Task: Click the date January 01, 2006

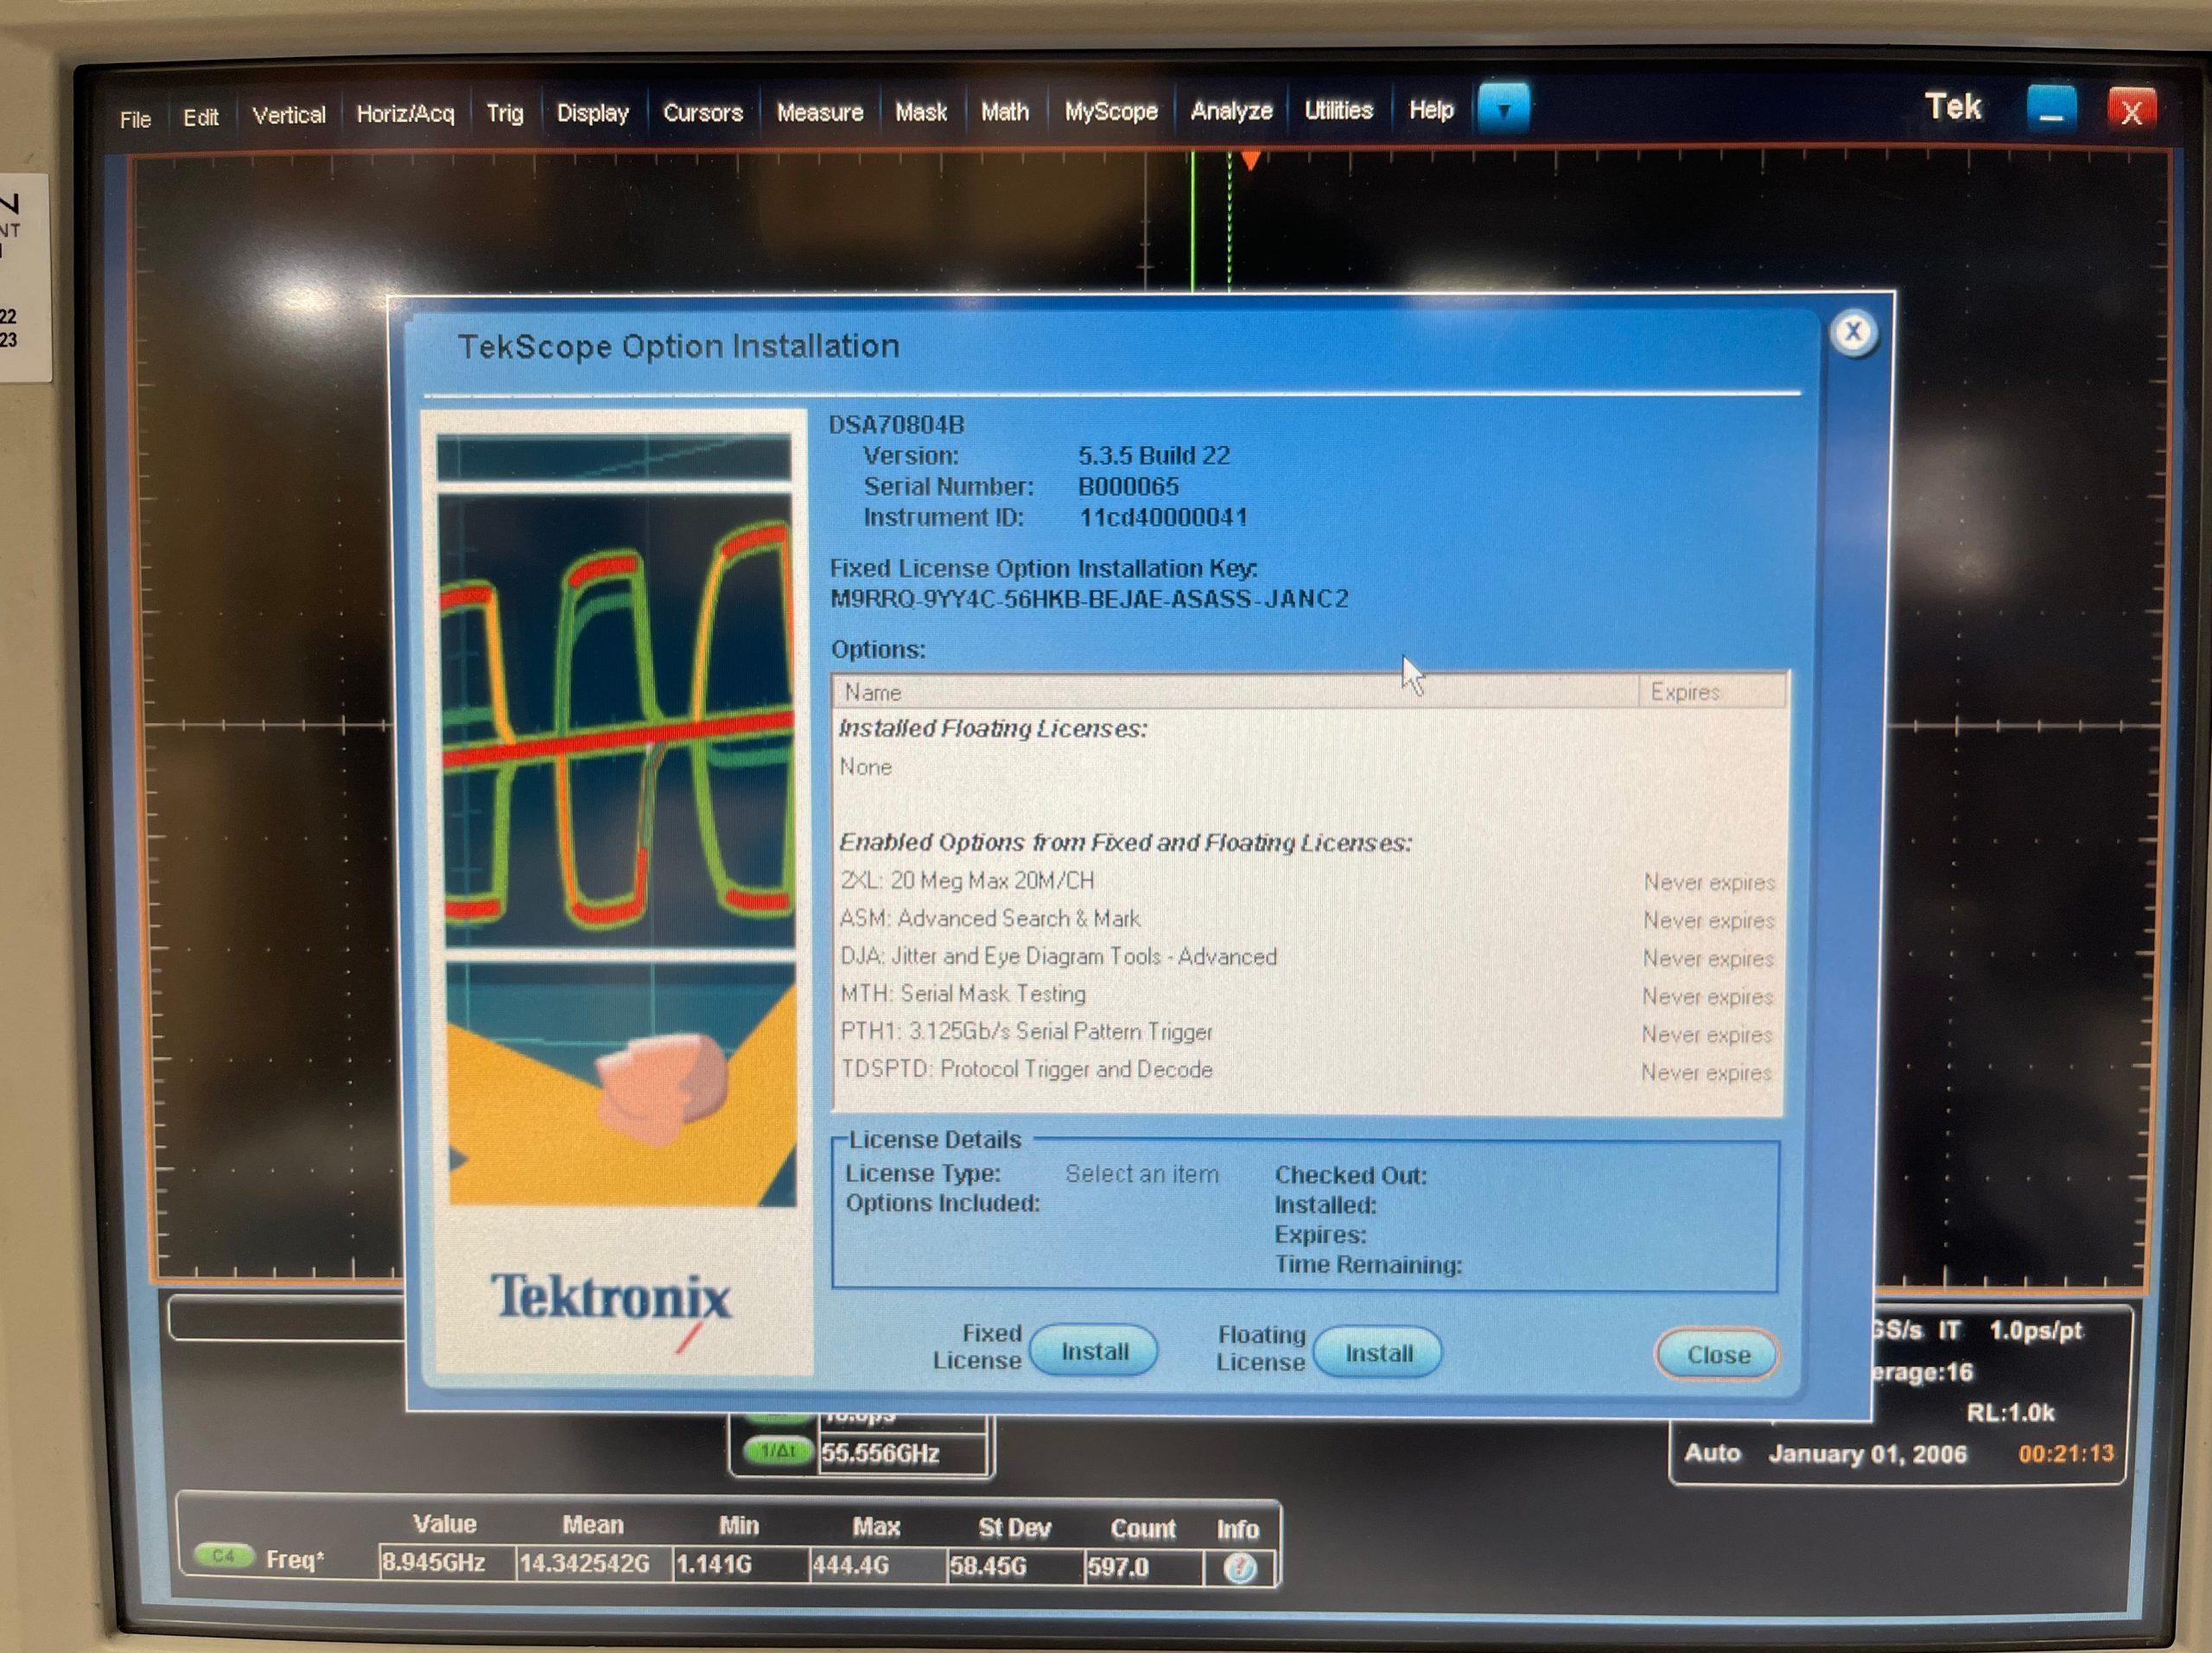Action: point(1867,1453)
